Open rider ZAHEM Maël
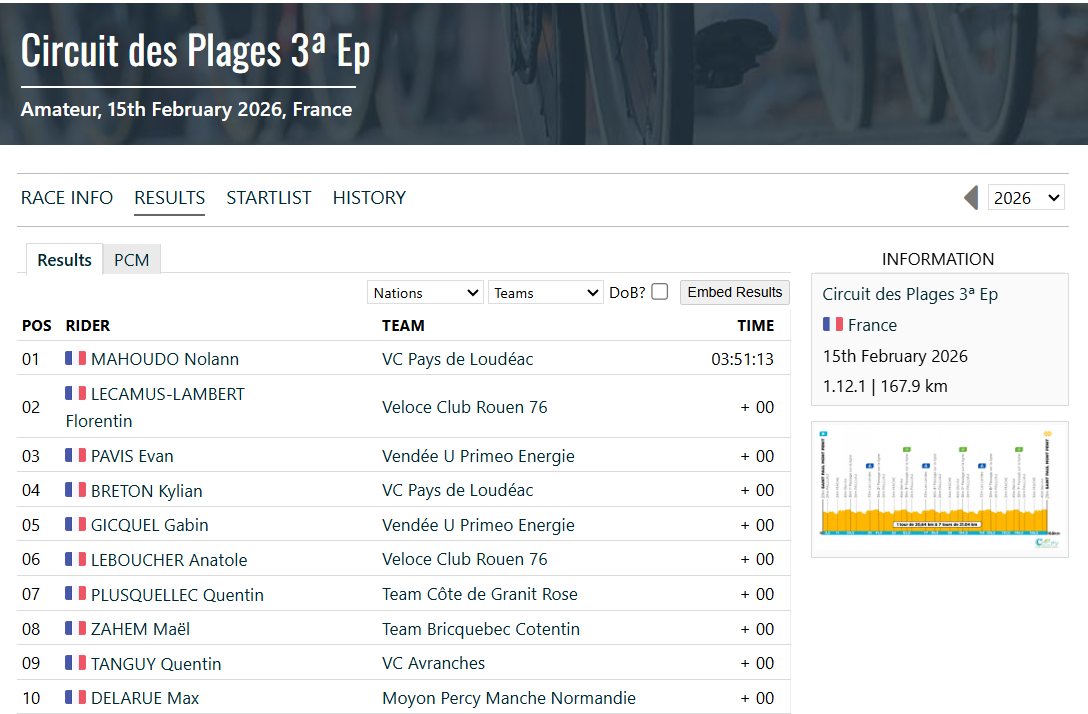 coord(140,629)
